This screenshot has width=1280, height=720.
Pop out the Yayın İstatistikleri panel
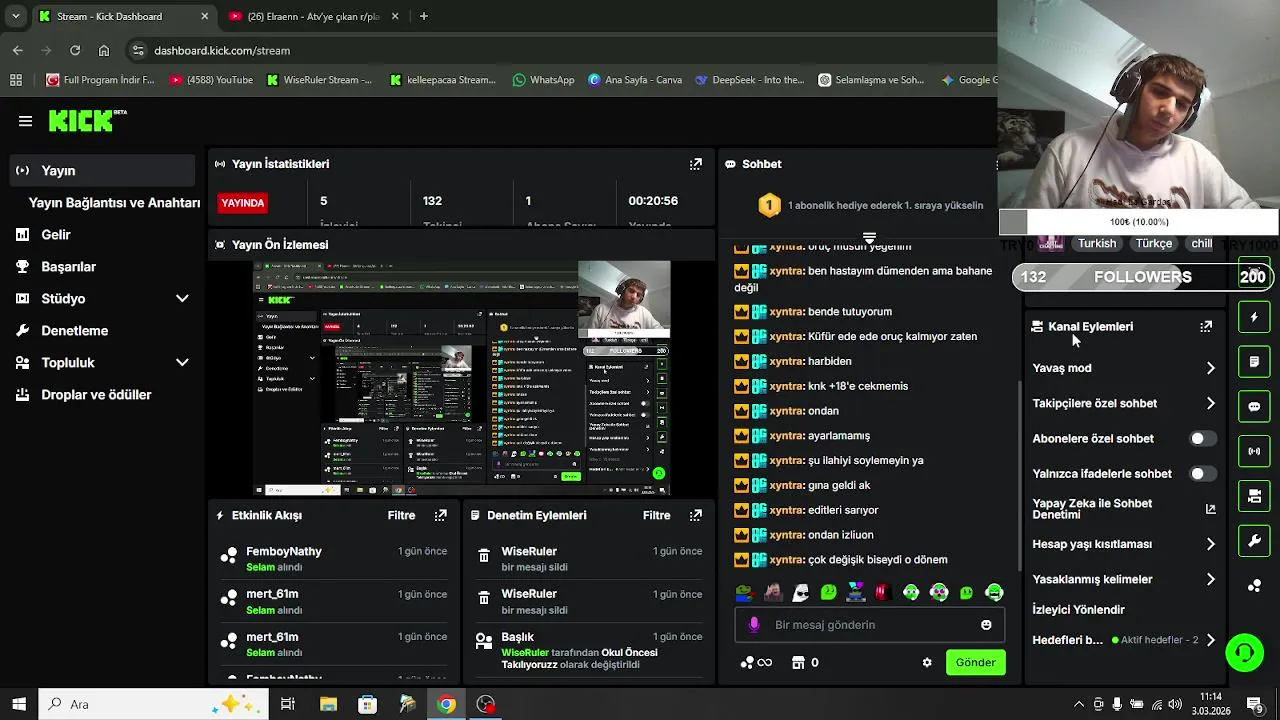point(696,164)
